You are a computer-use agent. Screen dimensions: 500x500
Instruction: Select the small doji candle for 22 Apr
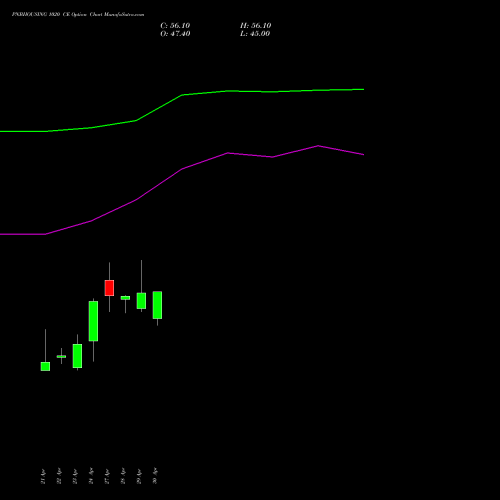click(61, 356)
